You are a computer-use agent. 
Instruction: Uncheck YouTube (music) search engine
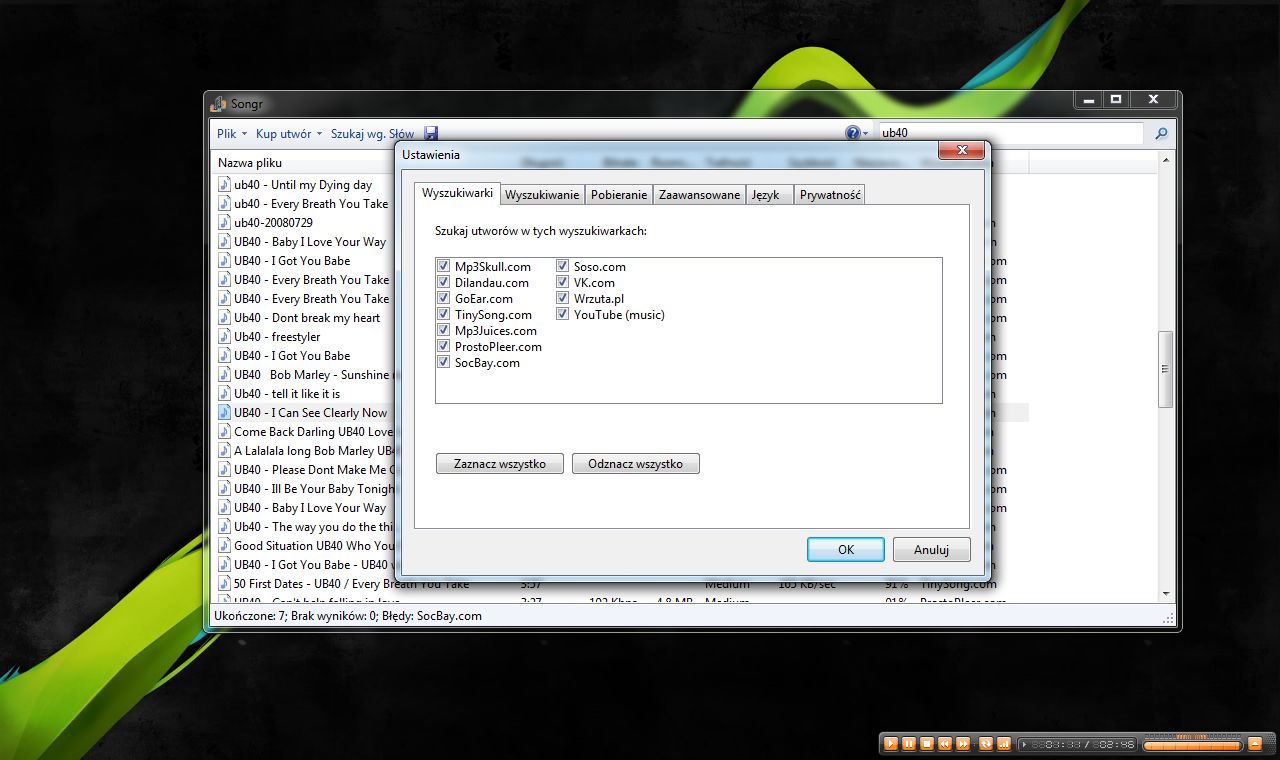563,315
